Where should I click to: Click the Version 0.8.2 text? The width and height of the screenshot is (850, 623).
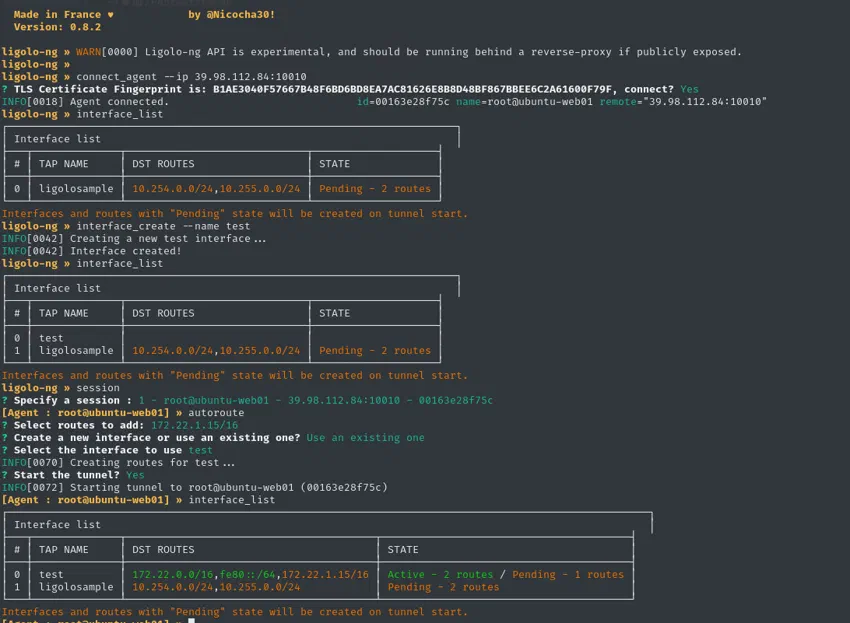pyautogui.click(x=57, y=27)
